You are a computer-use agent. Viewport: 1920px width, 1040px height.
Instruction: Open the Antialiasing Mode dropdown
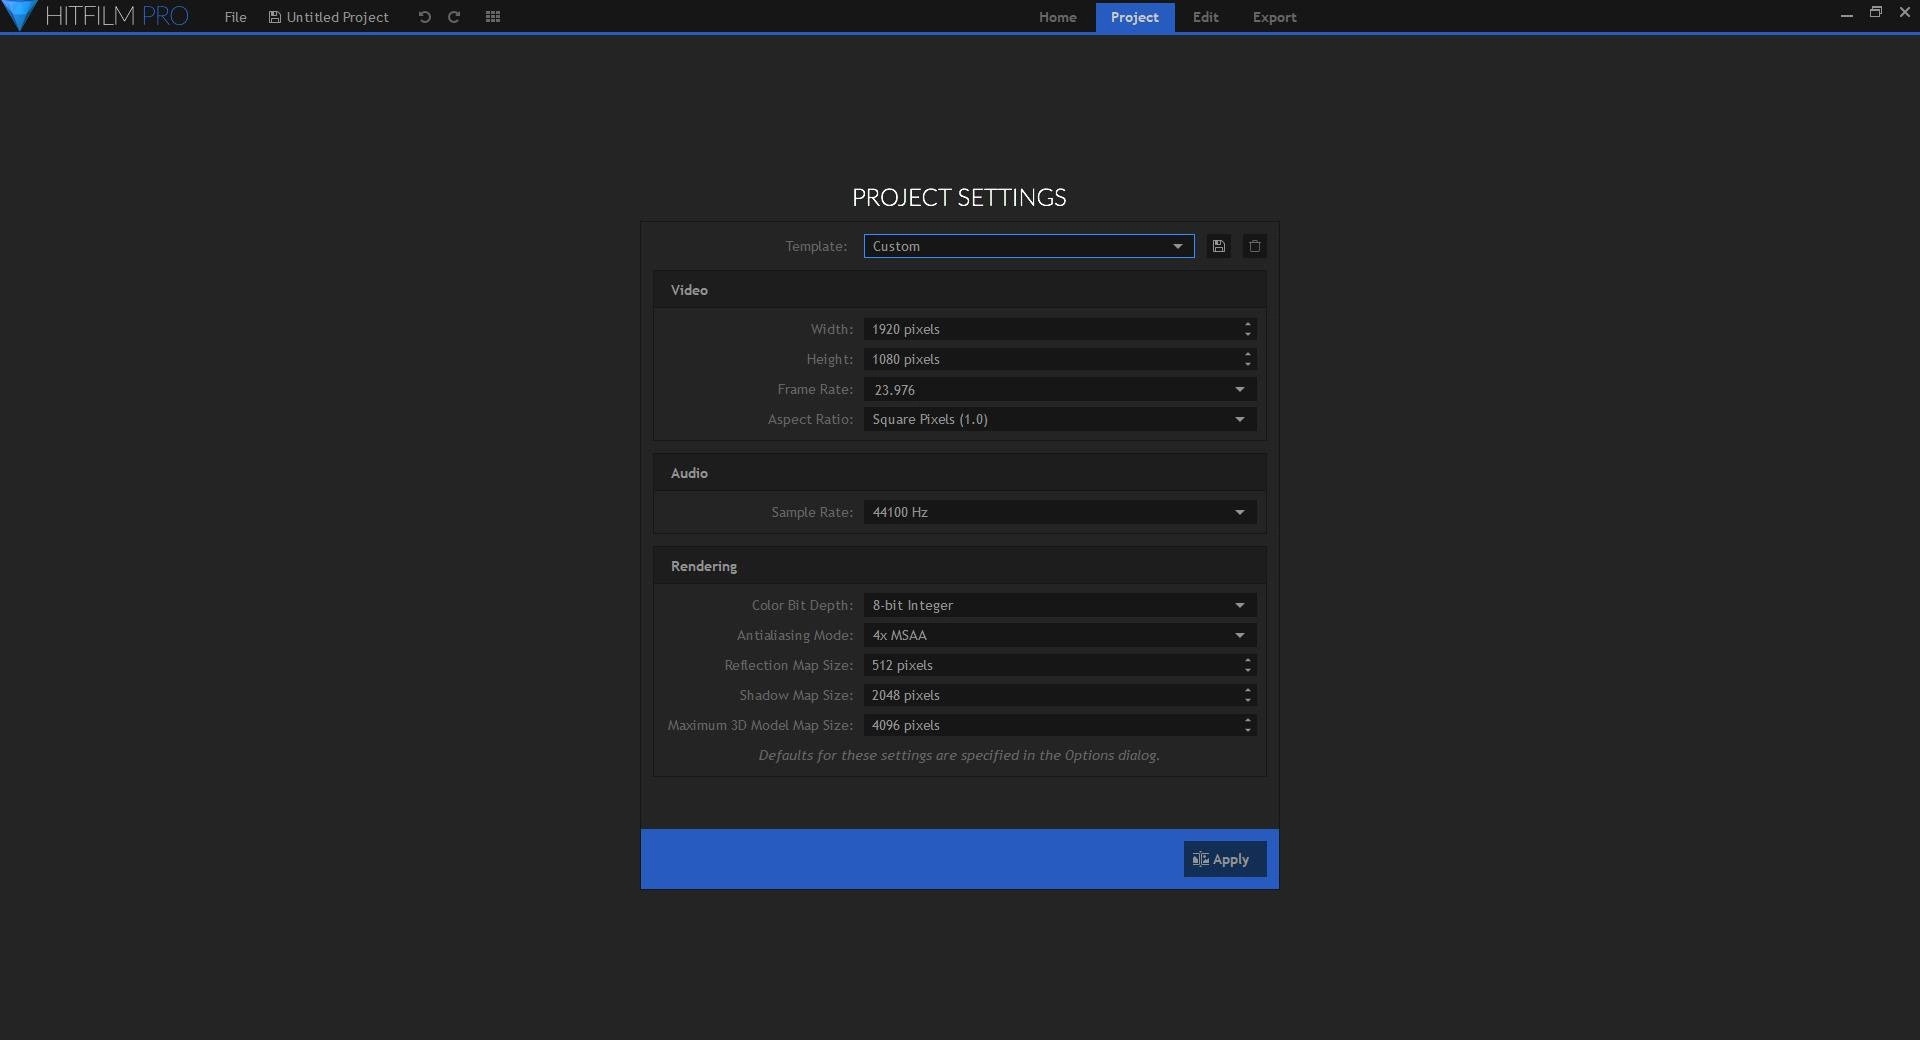click(x=1060, y=635)
